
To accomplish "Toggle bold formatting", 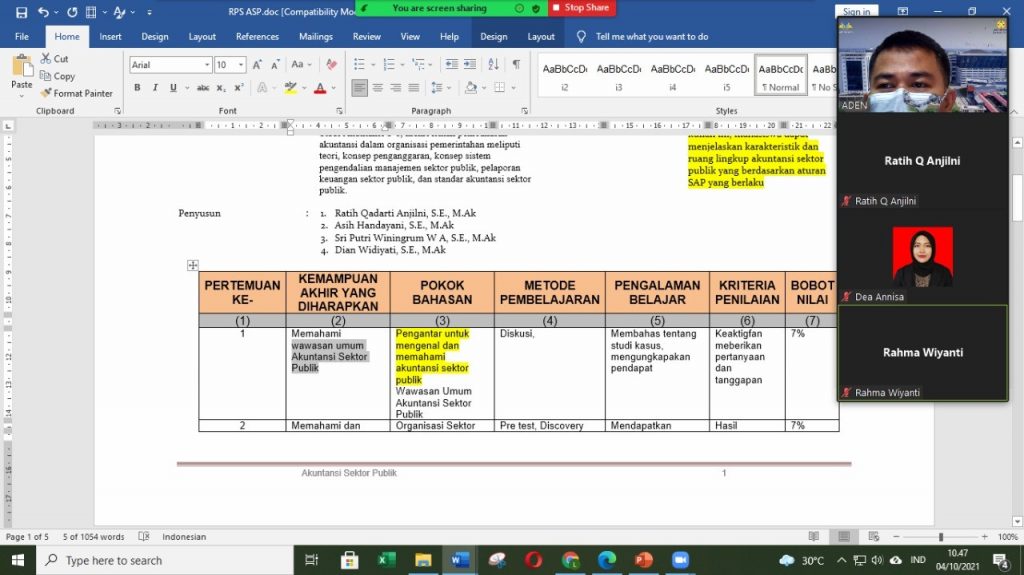I will 137,88.
